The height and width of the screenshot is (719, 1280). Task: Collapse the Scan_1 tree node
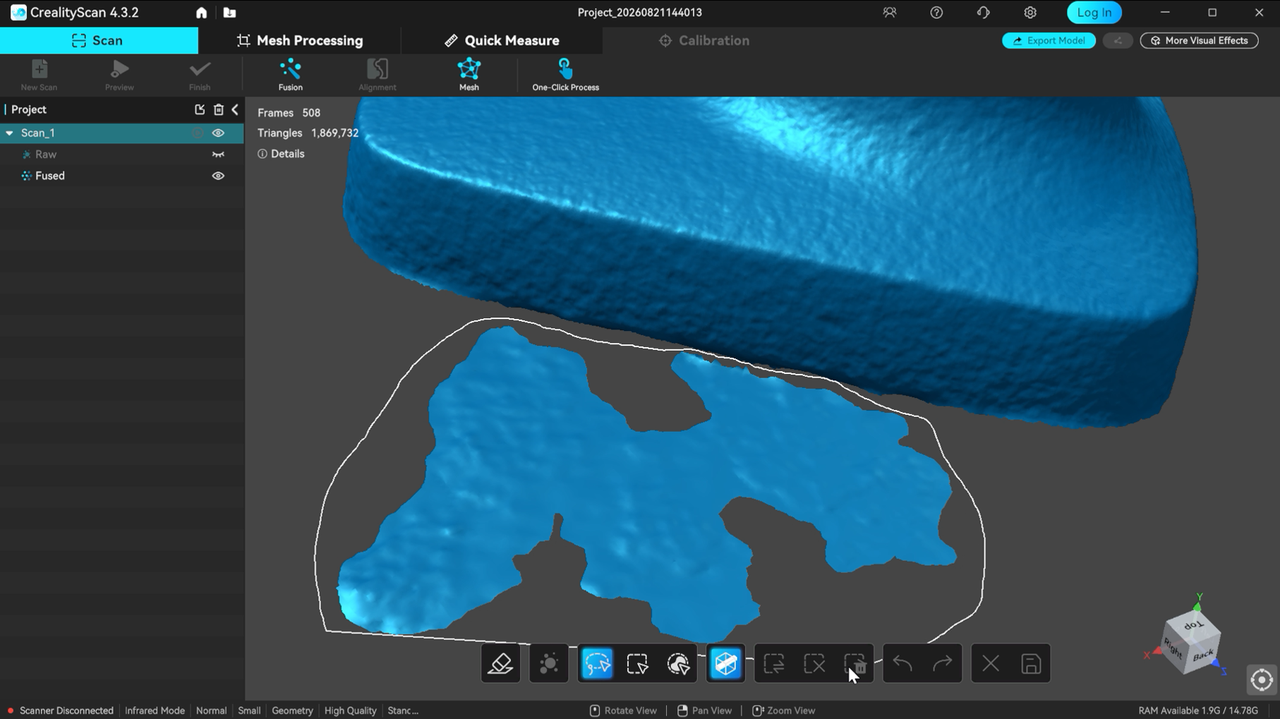tap(10, 133)
